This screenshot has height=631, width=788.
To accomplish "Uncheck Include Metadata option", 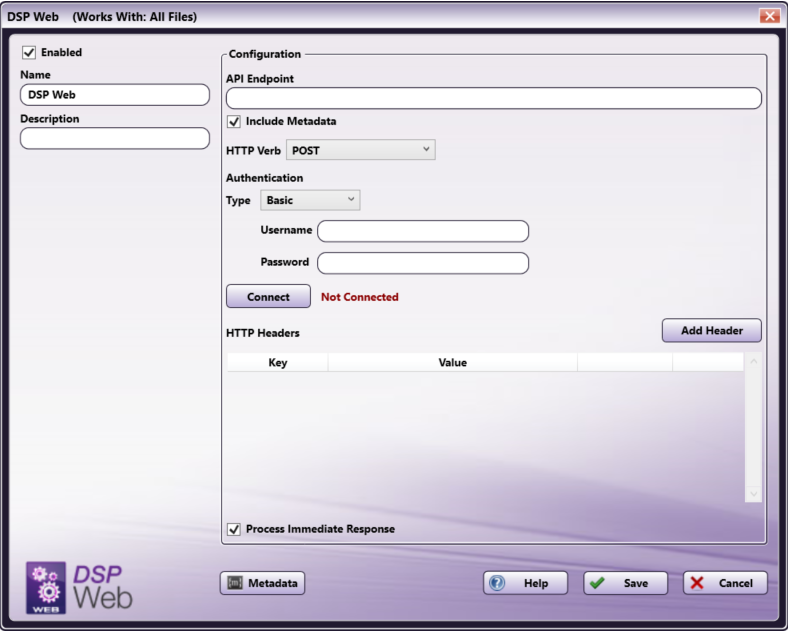I will (x=235, y=122).
